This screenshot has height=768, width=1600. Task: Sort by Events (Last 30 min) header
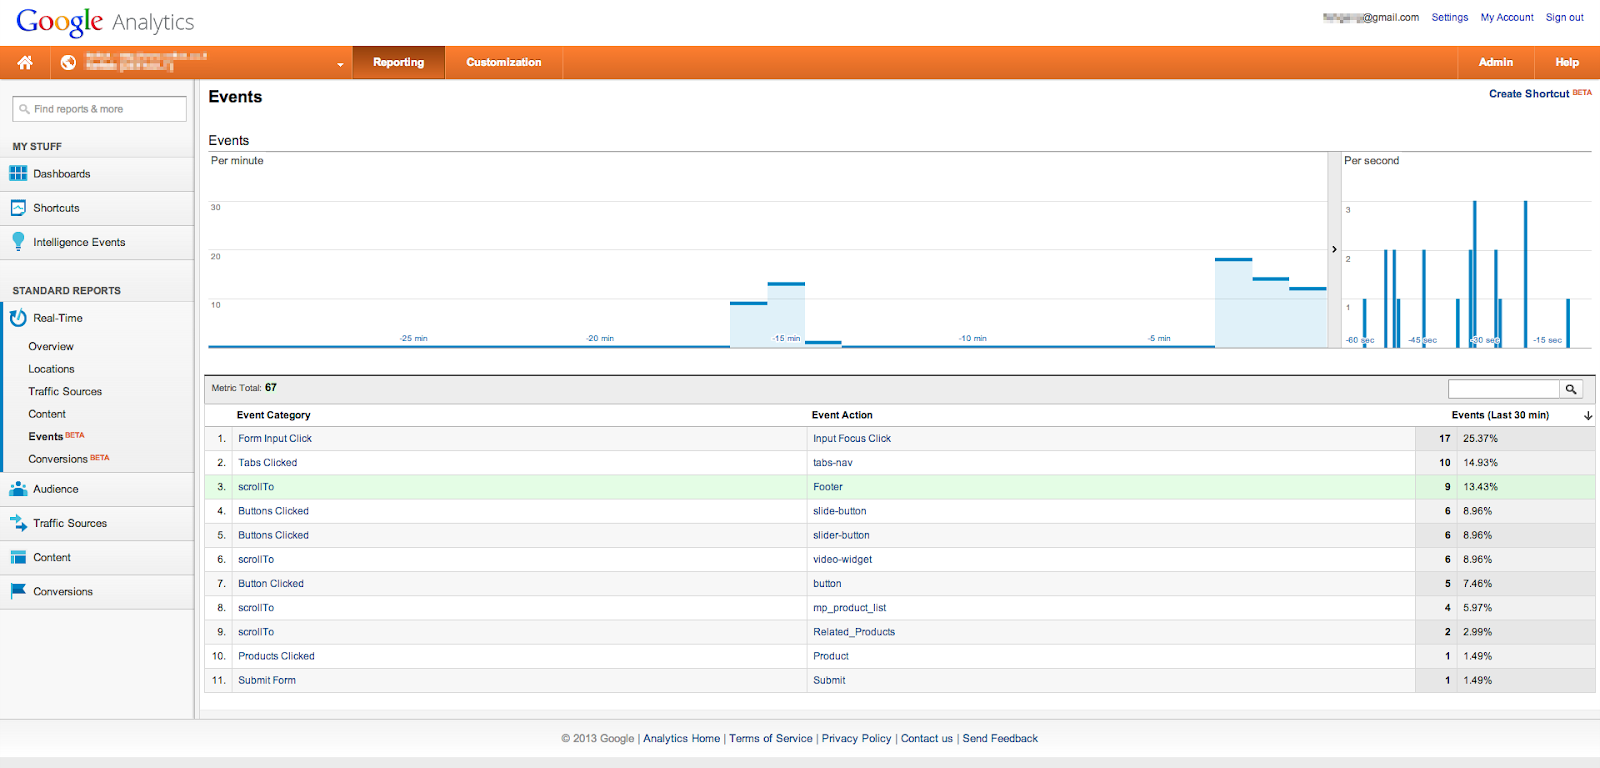click(x=1500, y=415)
